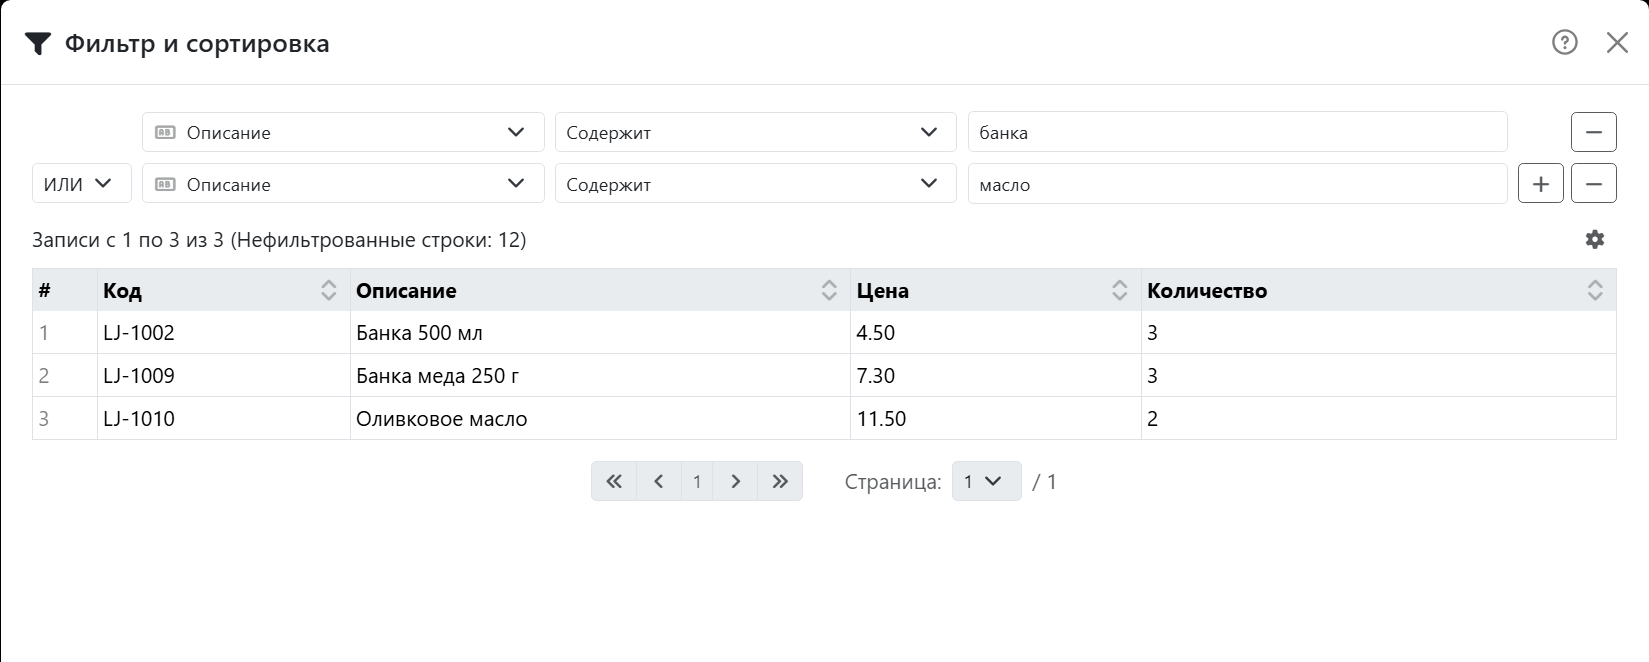Sort table by Цена column
The image size is (1649, 662).
pyautogui.click(x=1120, y=290)
